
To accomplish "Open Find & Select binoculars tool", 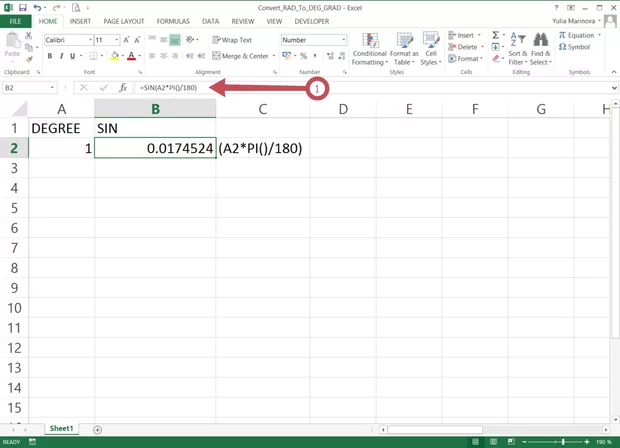I will pyautogui.click(x=541, y=50).
